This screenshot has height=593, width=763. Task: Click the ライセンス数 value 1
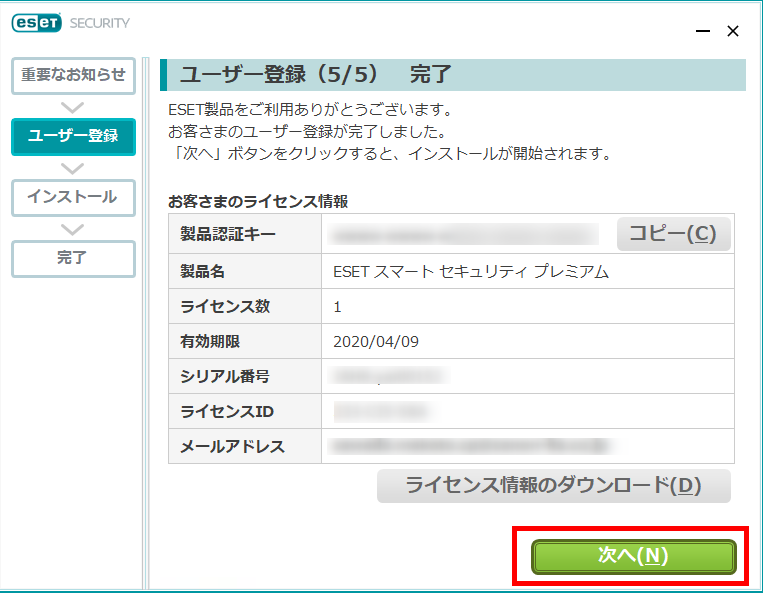pos(337,307)
